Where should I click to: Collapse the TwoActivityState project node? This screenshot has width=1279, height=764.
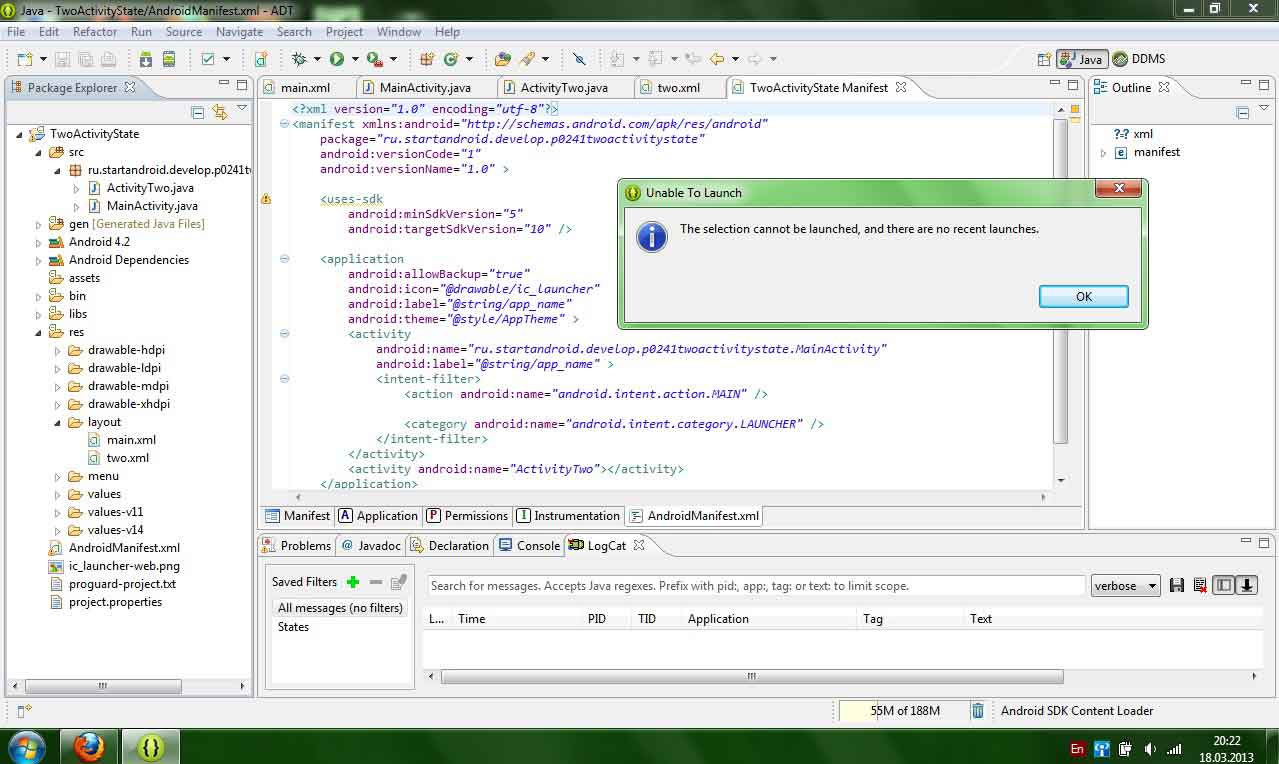[x=20, y=134]
